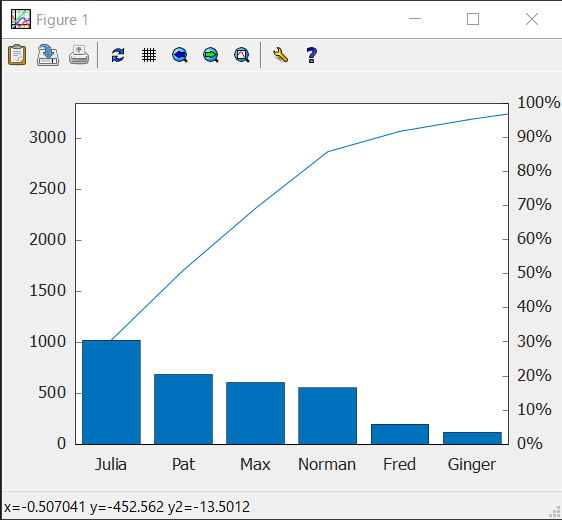Apply the previous zoom settings
Image resolution: width=562 pixels, height=520 pixels.
180,55
